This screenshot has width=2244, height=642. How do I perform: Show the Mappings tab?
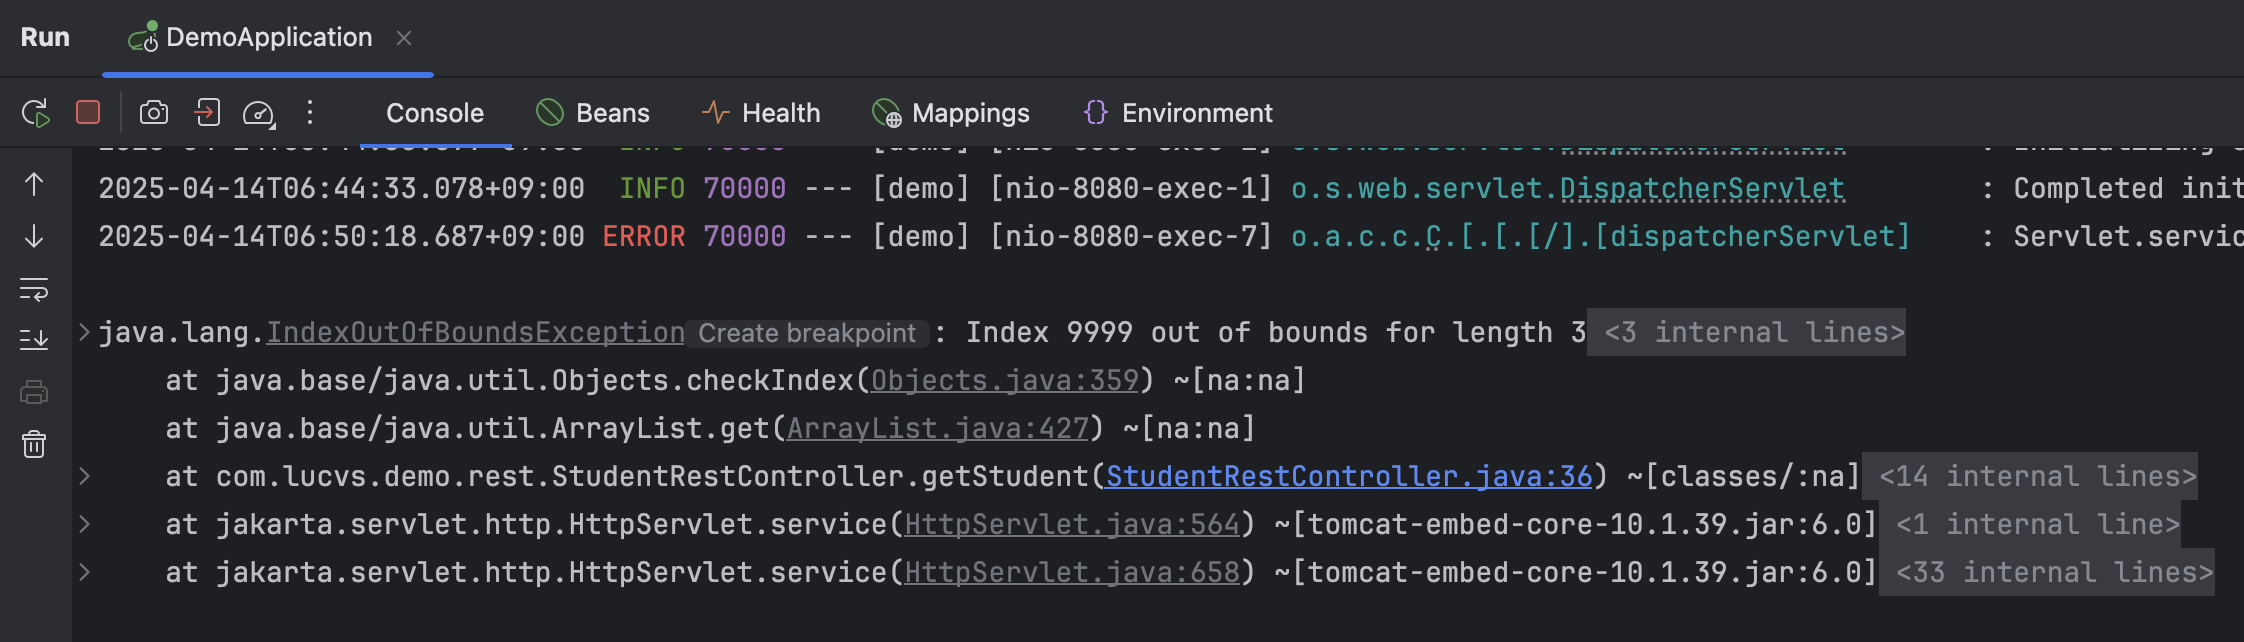pyautogui.click(x=951, y=113)
